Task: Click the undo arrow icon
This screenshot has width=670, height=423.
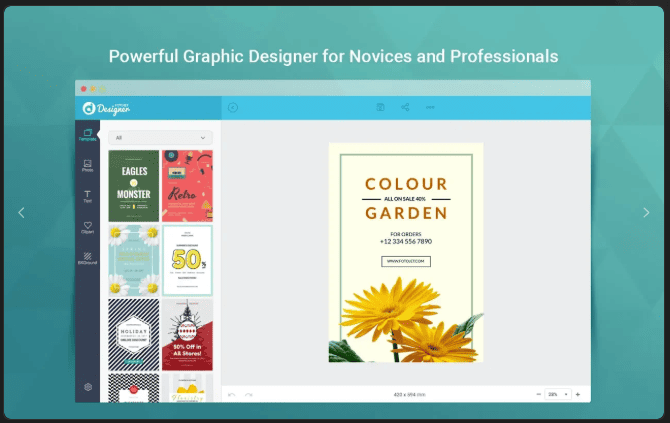Action: pyautogui.click(x=232, y=395)
